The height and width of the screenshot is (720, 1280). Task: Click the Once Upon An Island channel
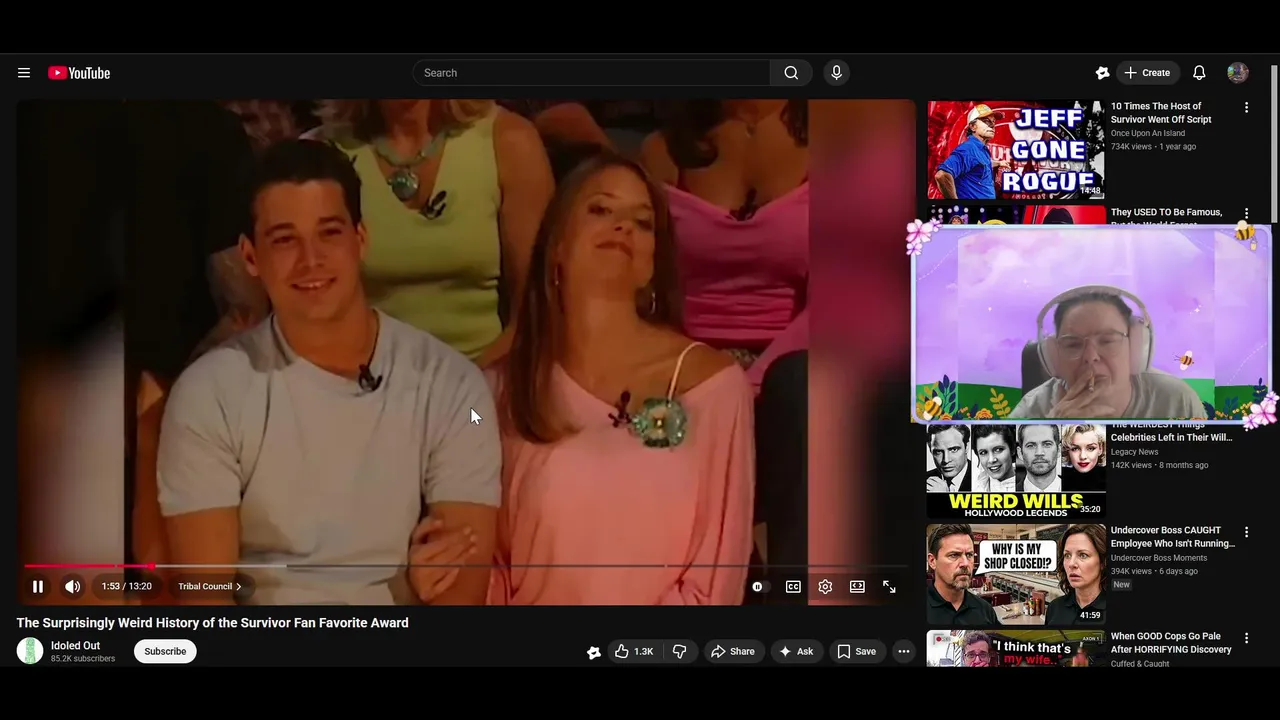coord(1148,133)
